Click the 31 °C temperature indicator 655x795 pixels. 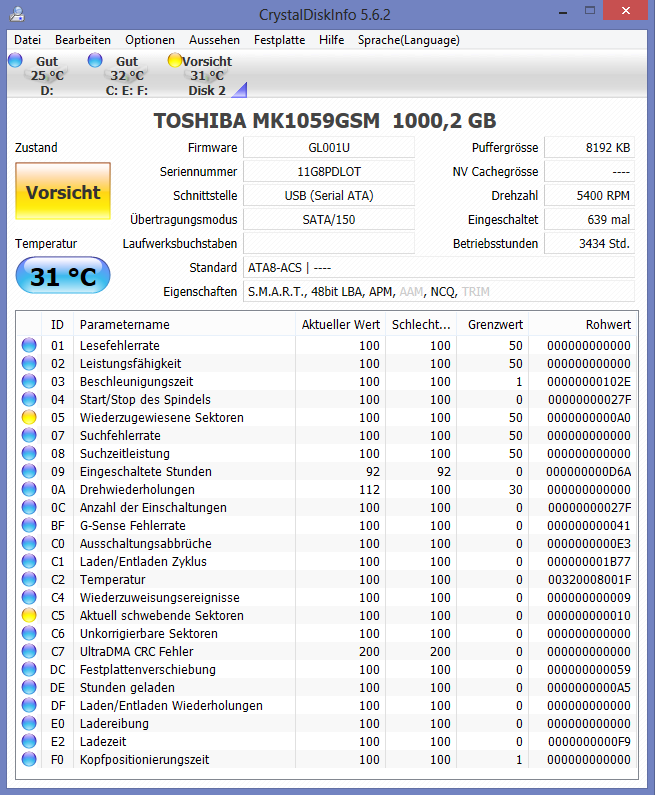[63, 276]
